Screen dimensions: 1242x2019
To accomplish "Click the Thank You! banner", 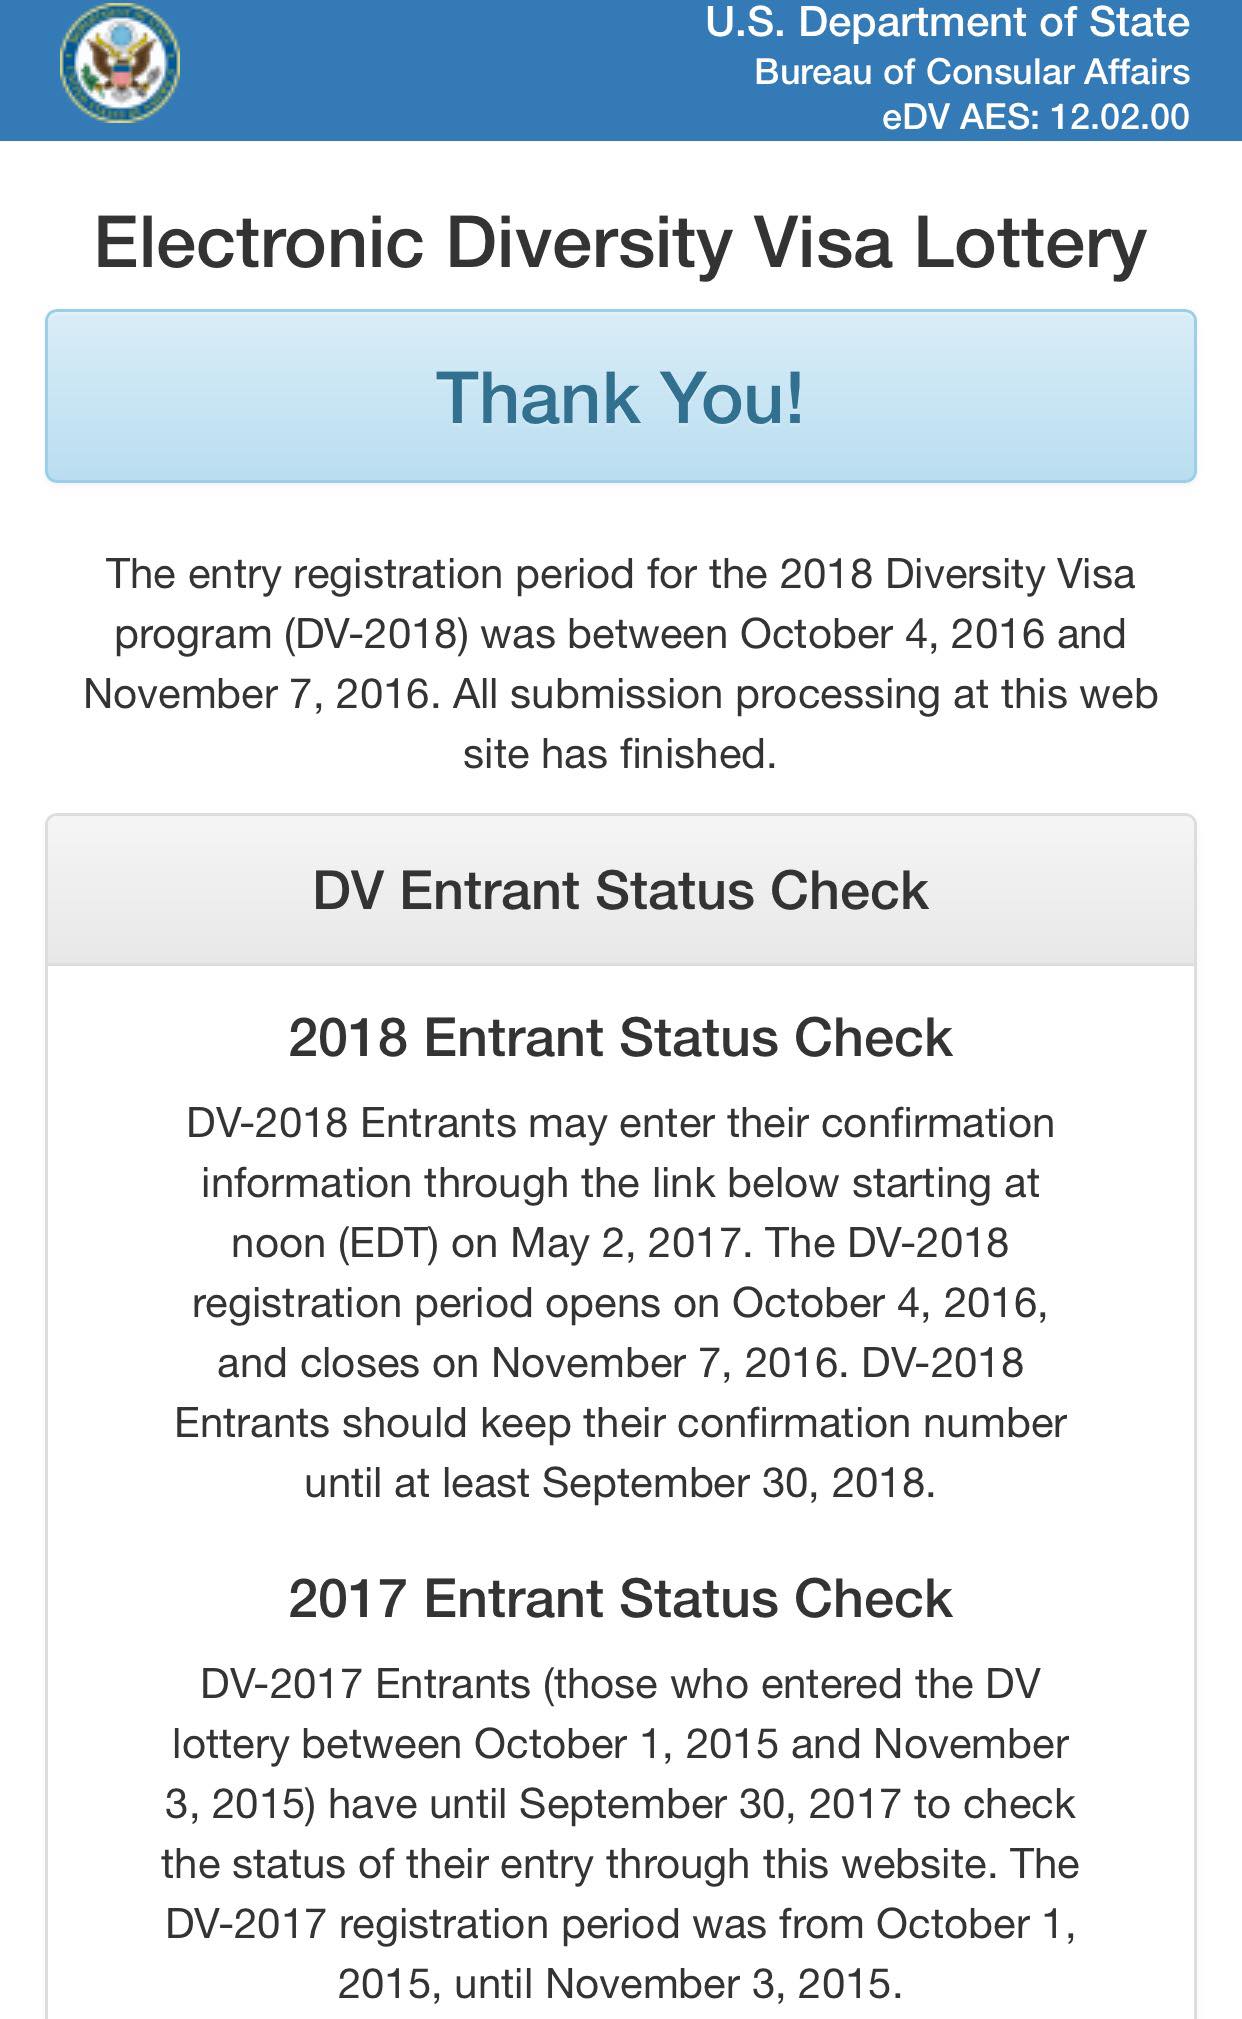I will (x=620, y=396).
